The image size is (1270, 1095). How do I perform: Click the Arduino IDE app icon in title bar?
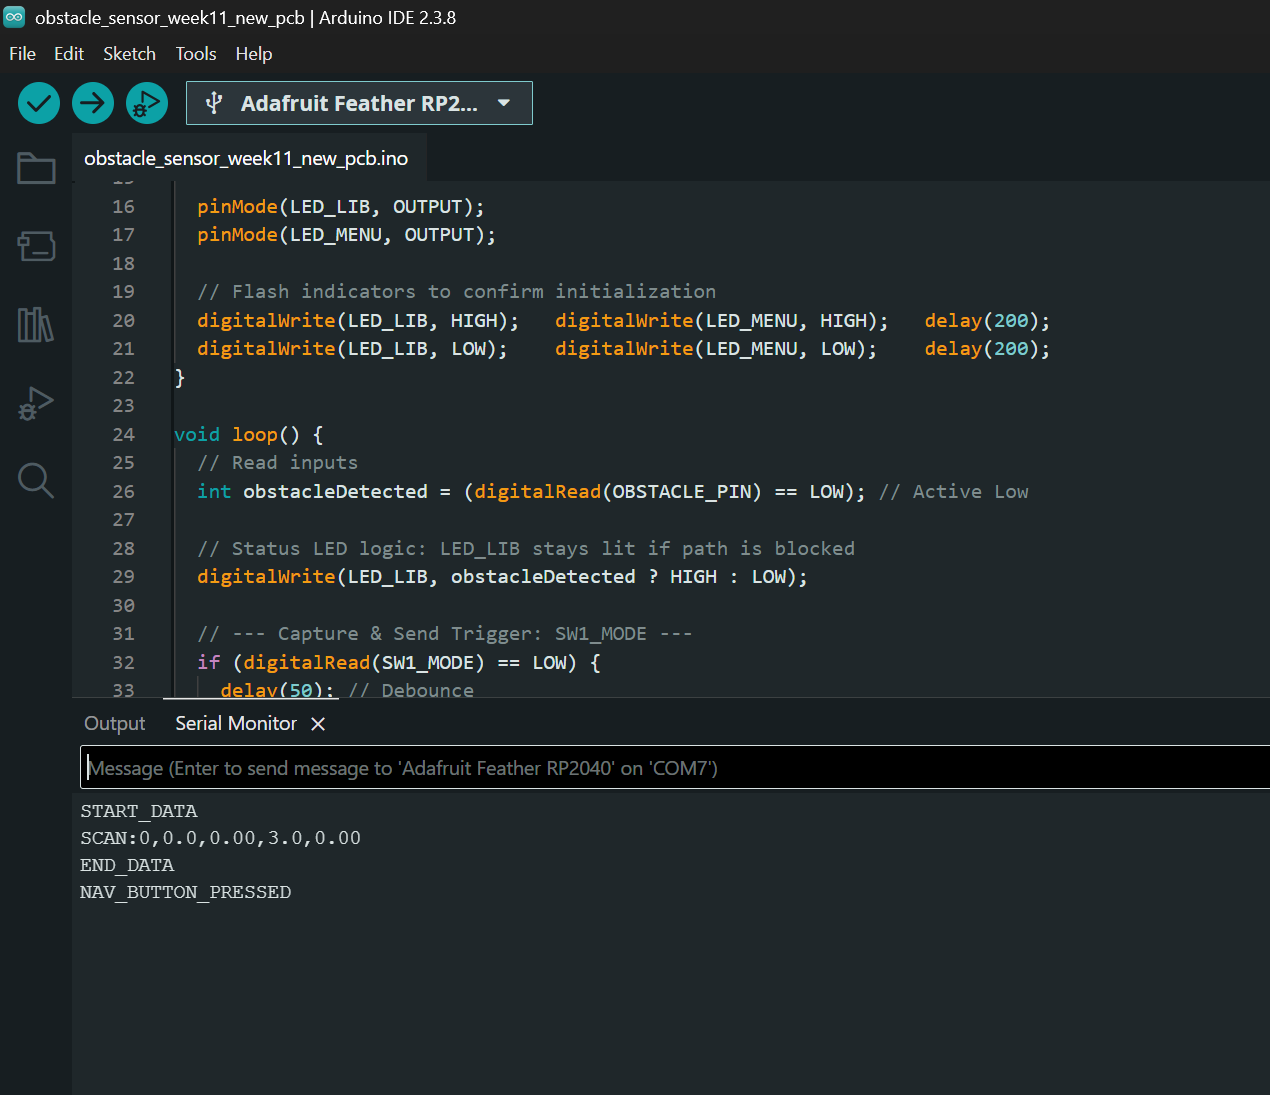[x=14, y=17]
